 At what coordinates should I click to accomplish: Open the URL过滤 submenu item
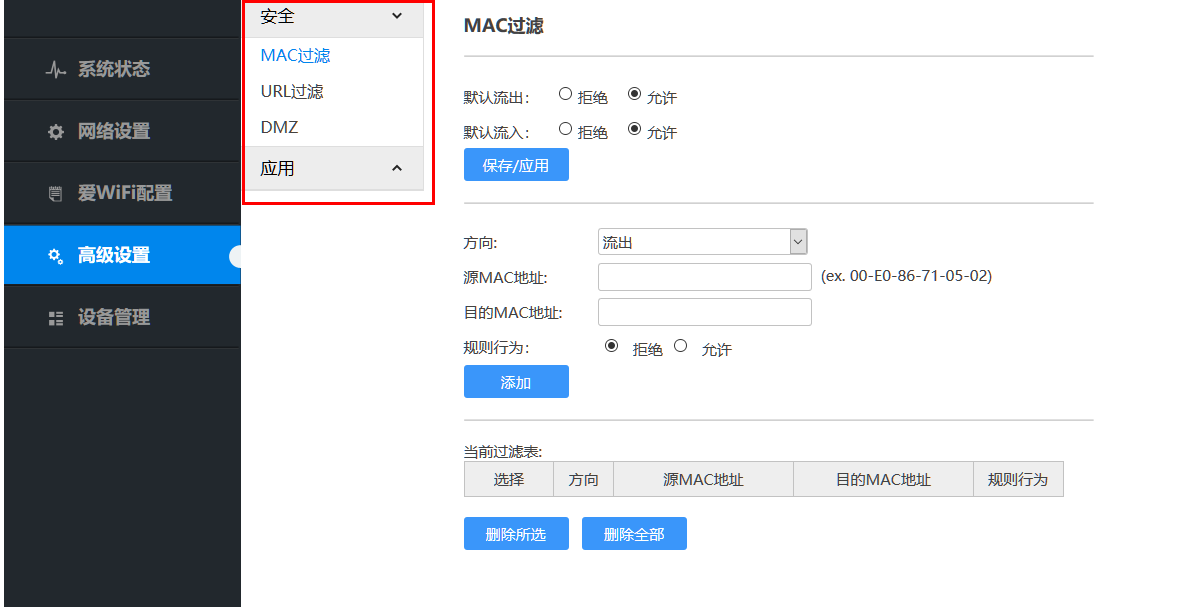tap(292, 92)
